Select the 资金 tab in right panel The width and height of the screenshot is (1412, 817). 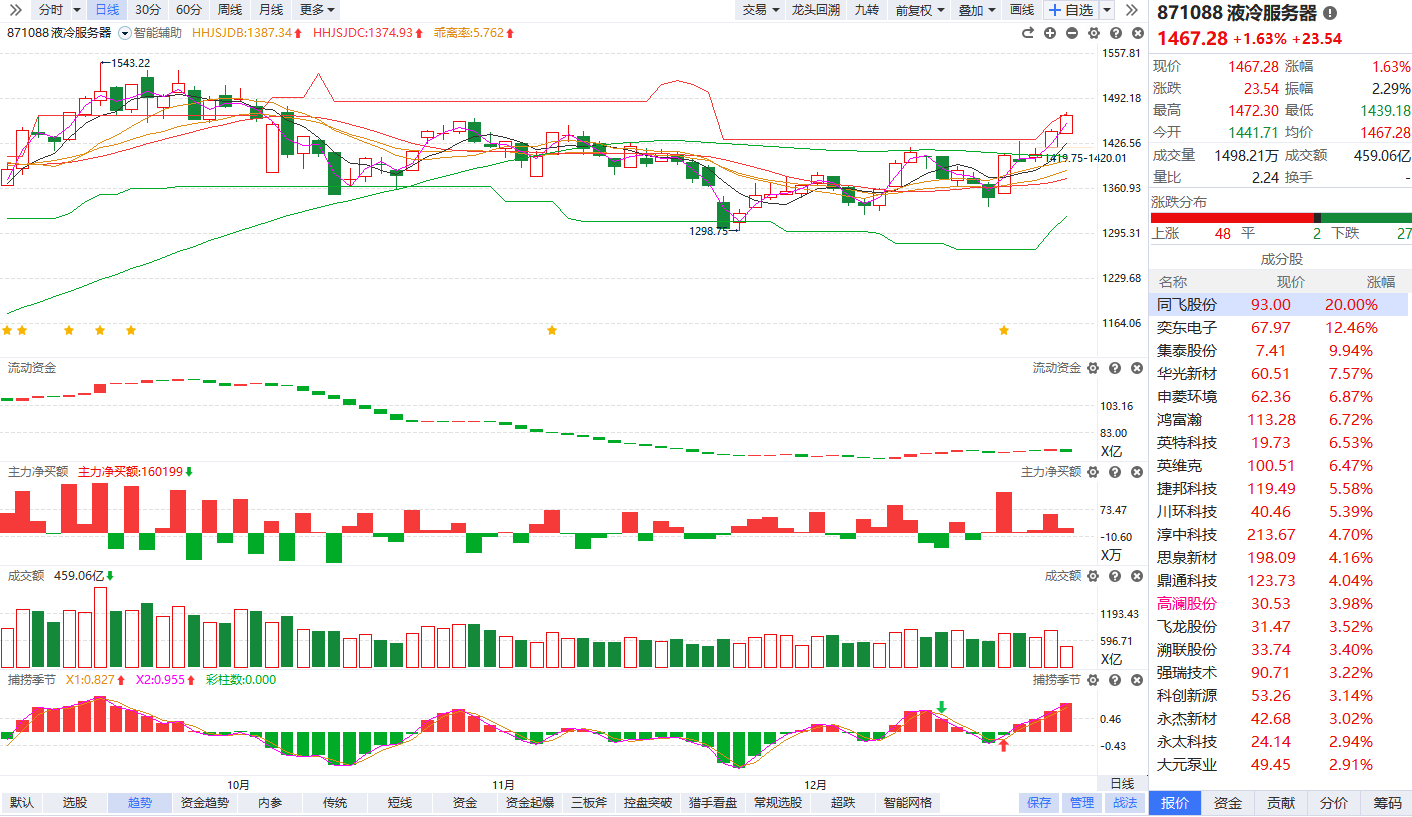1228,803
